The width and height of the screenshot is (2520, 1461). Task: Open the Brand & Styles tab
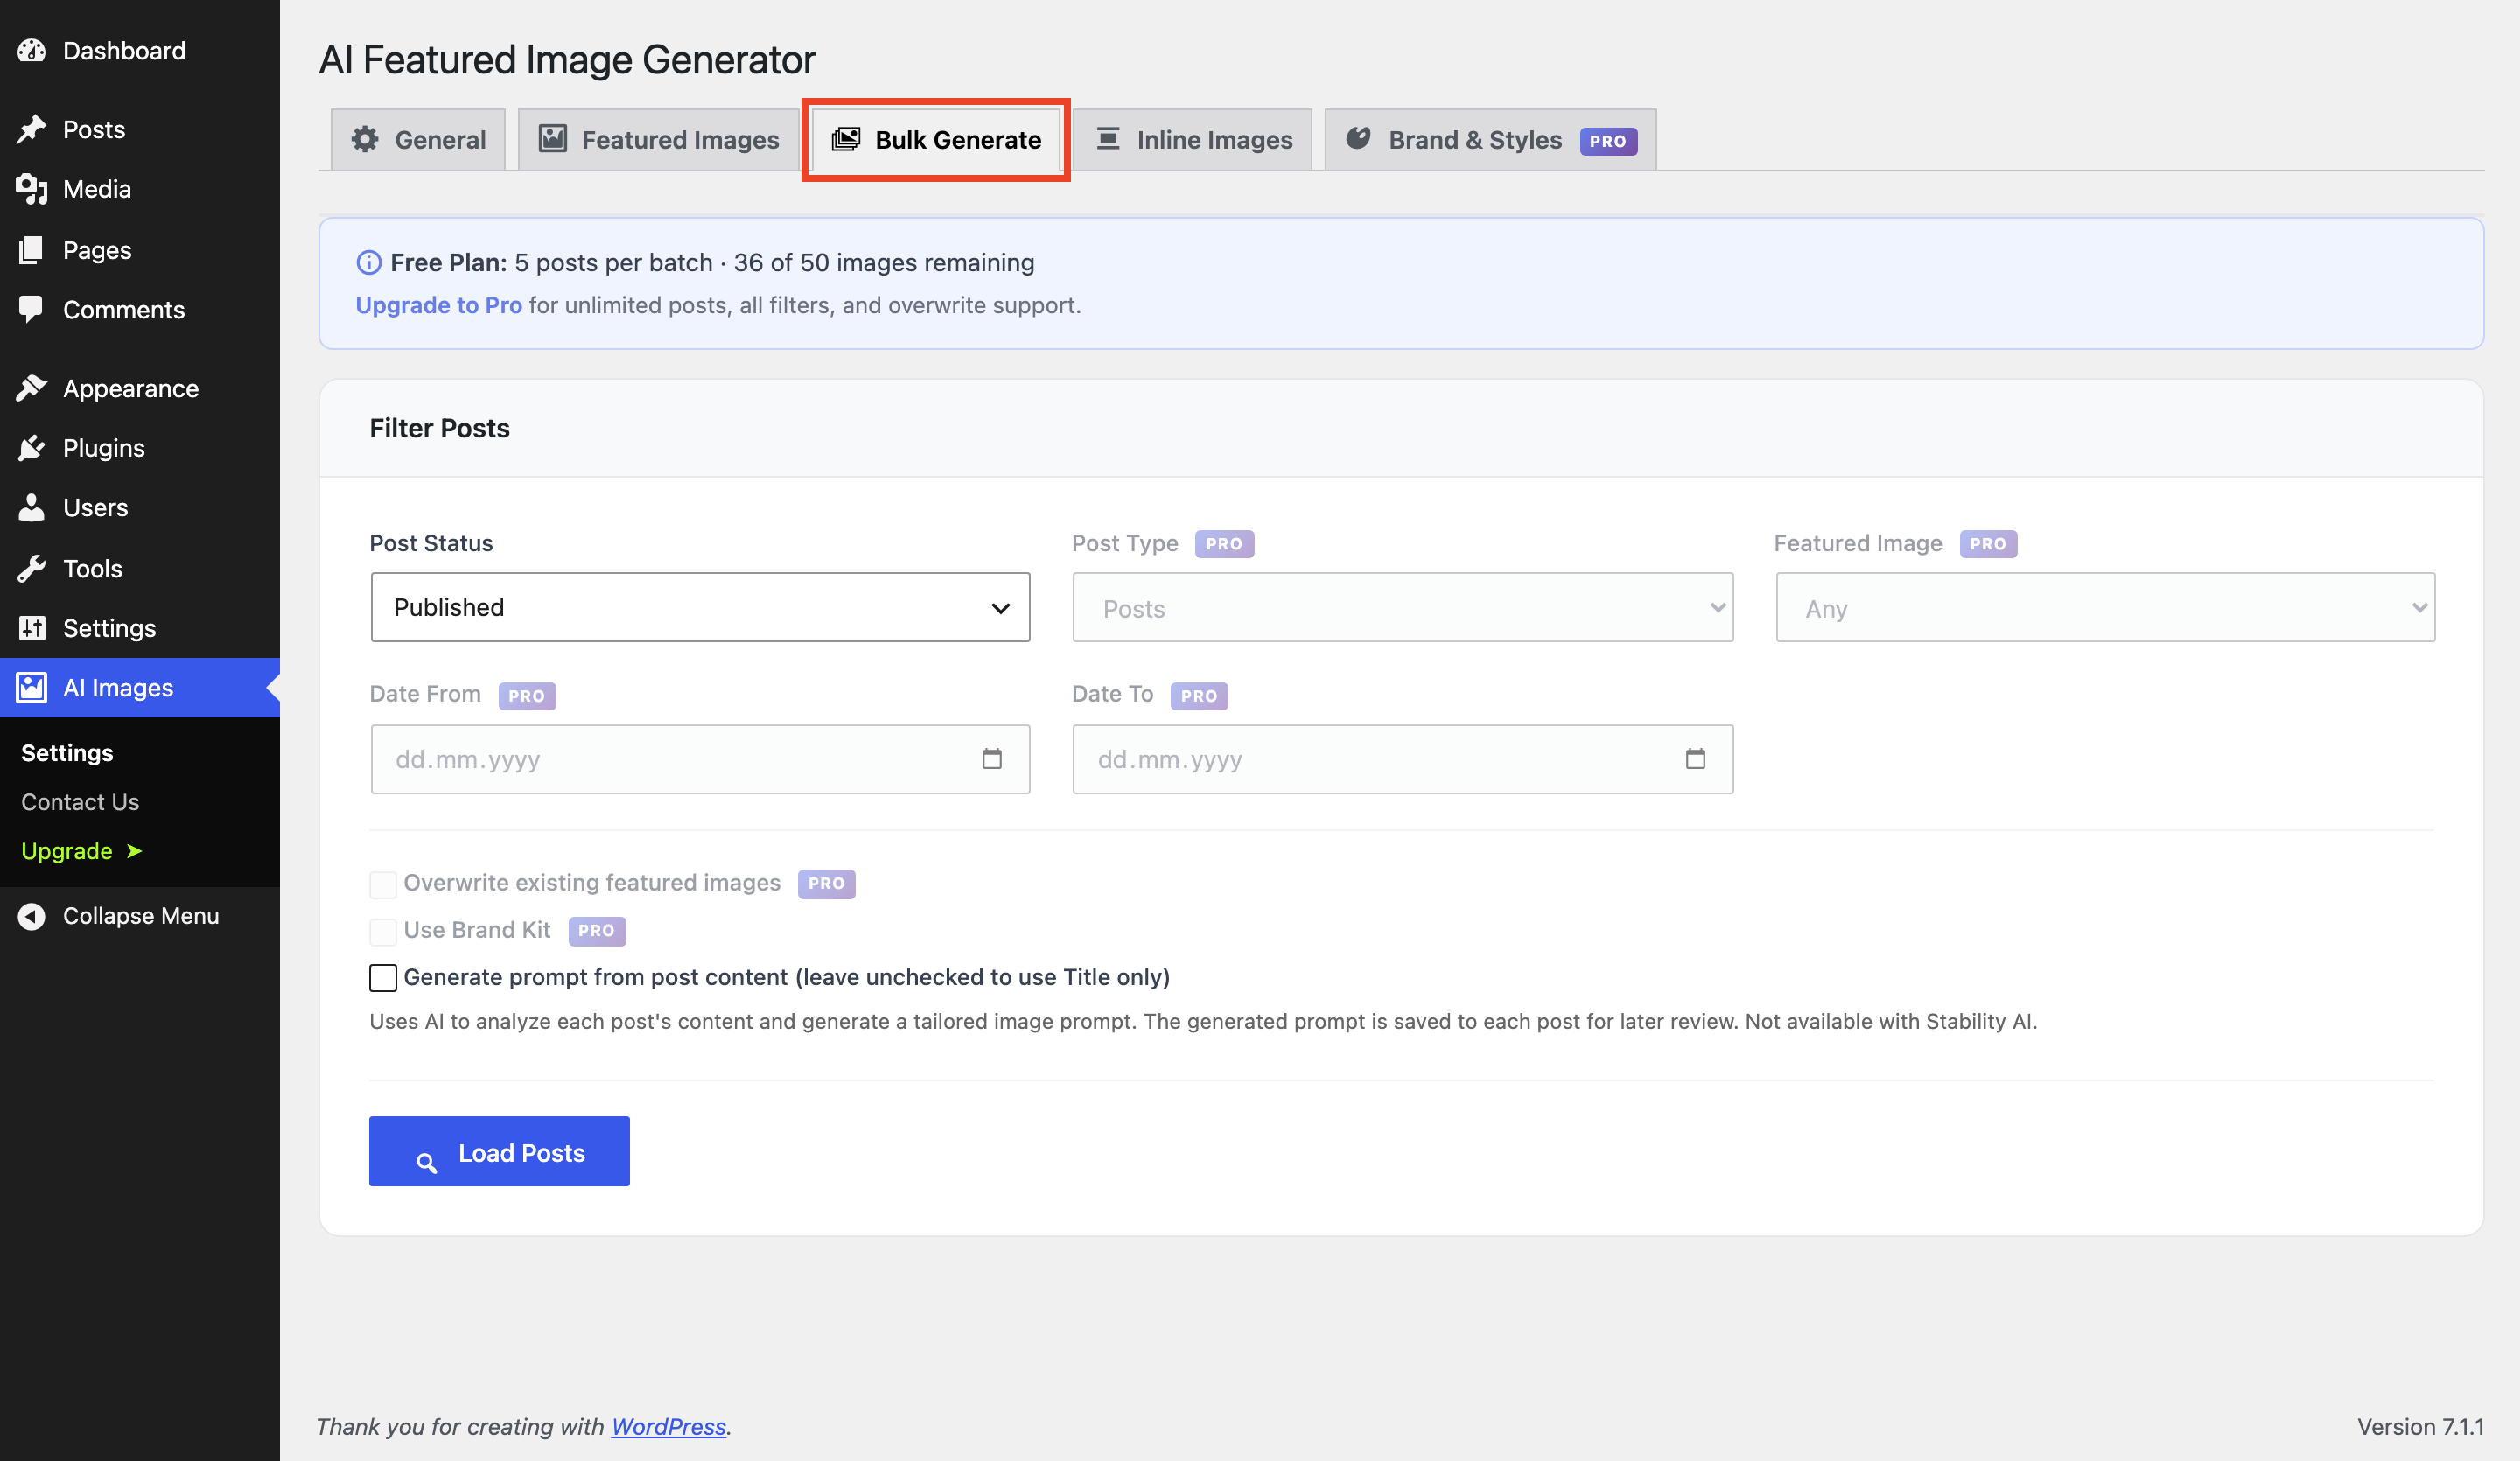1491,139
